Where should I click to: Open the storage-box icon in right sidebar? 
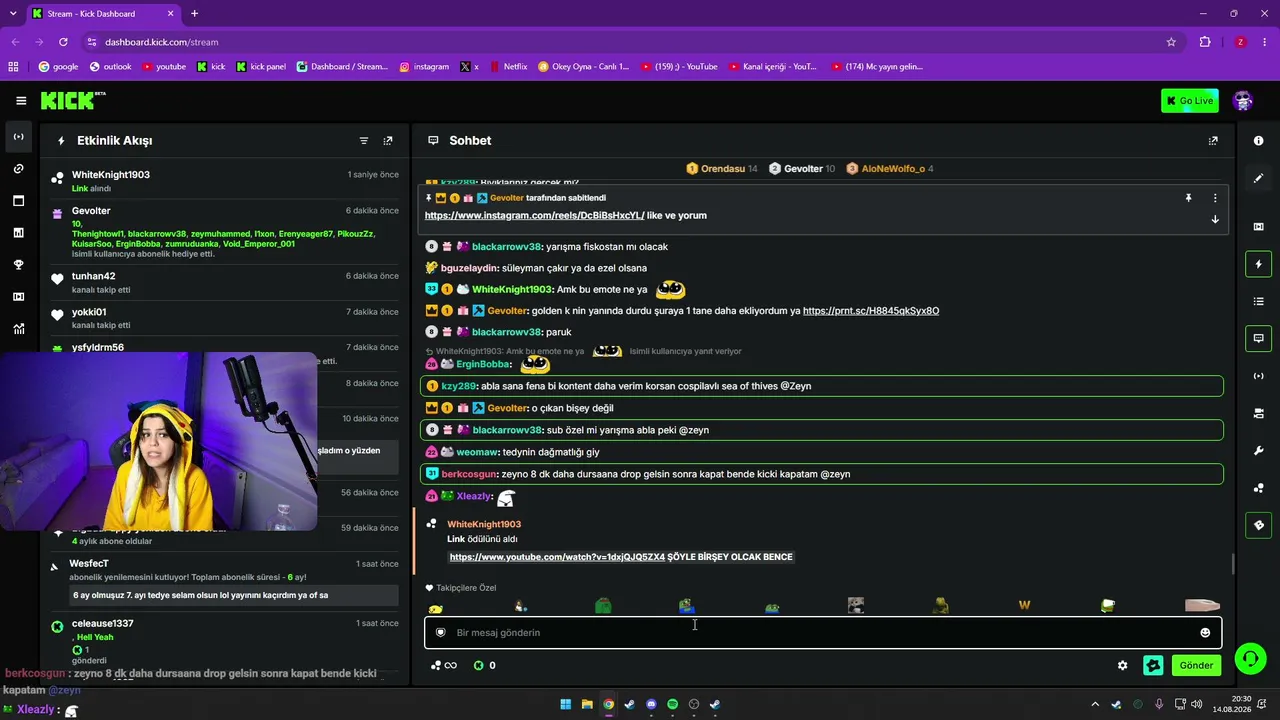tap(1258, 413)
